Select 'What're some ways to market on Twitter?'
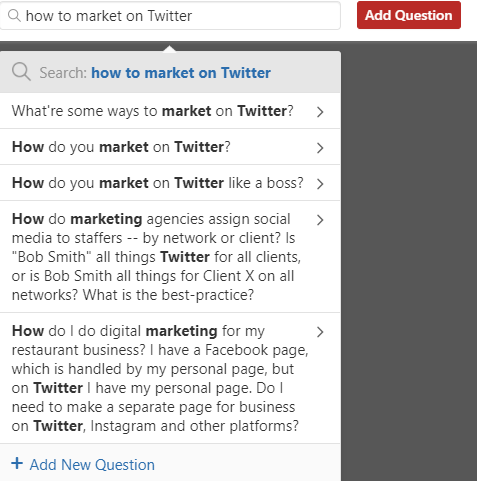The width and height of the screenshot is (477, 481). pyautogui.click(x=170, y=111)
